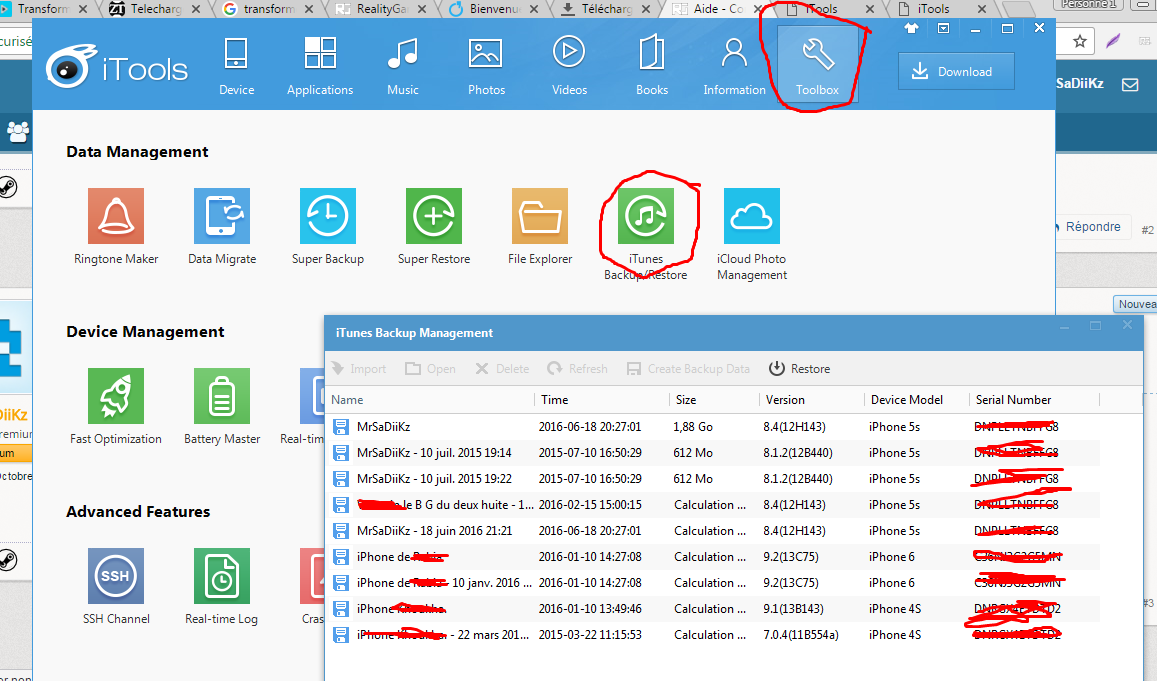Select backup dated 2015-03-22 11:15:53
Viewport: 1157px width, 681px height.
[714, 635]
